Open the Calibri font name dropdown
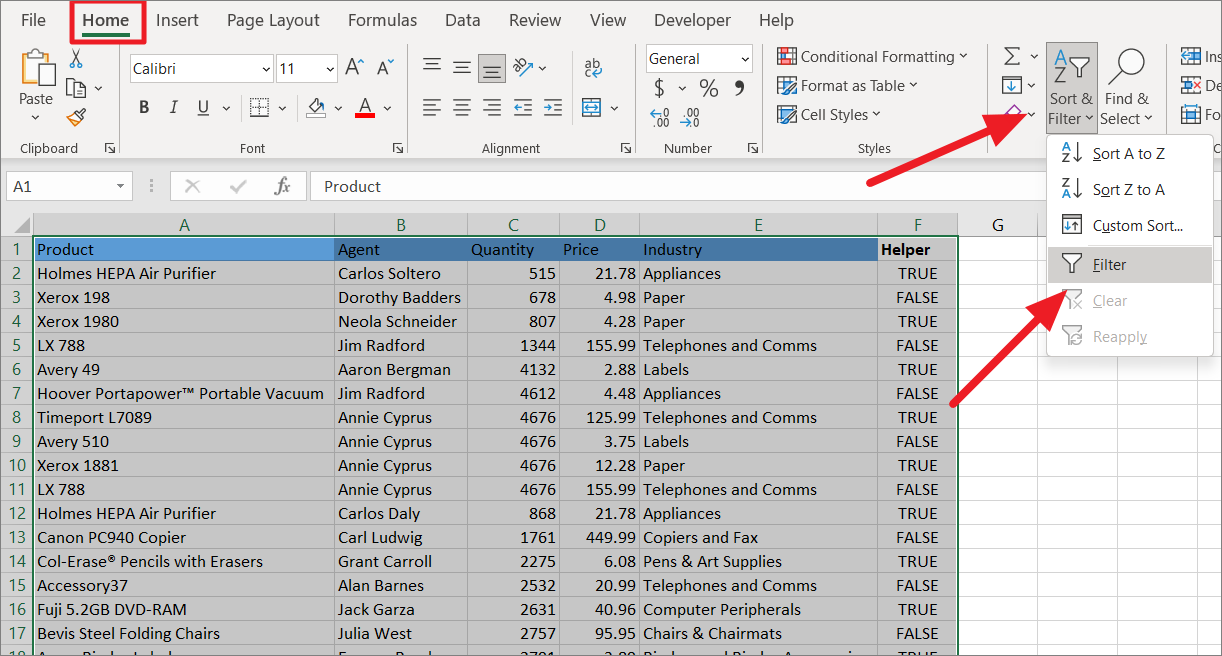Screen dimensions: 1222x656 coord(266,69)
